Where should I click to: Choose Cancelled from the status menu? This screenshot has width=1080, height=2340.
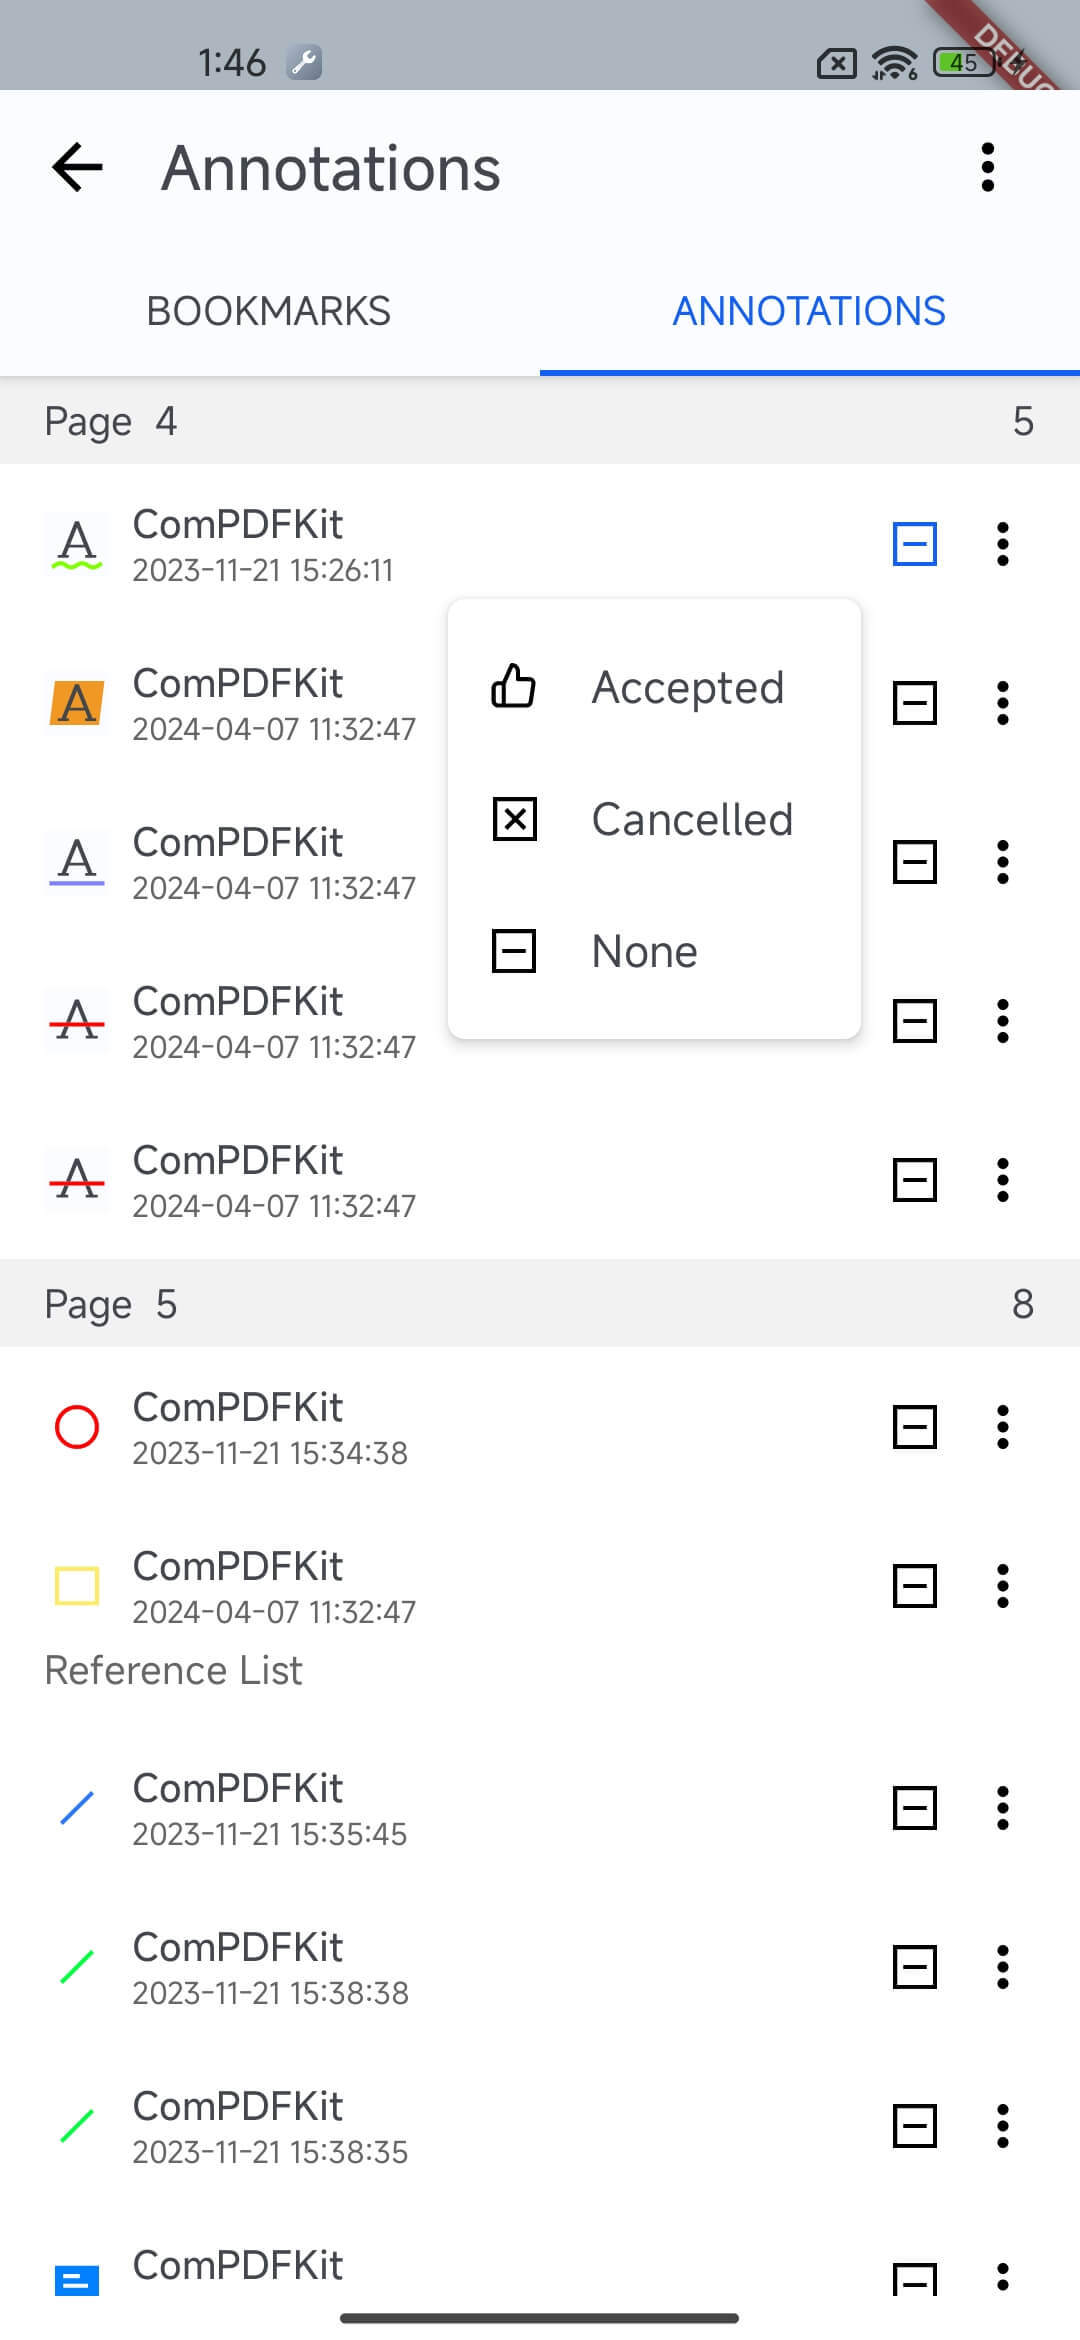(x=654, y=819)
